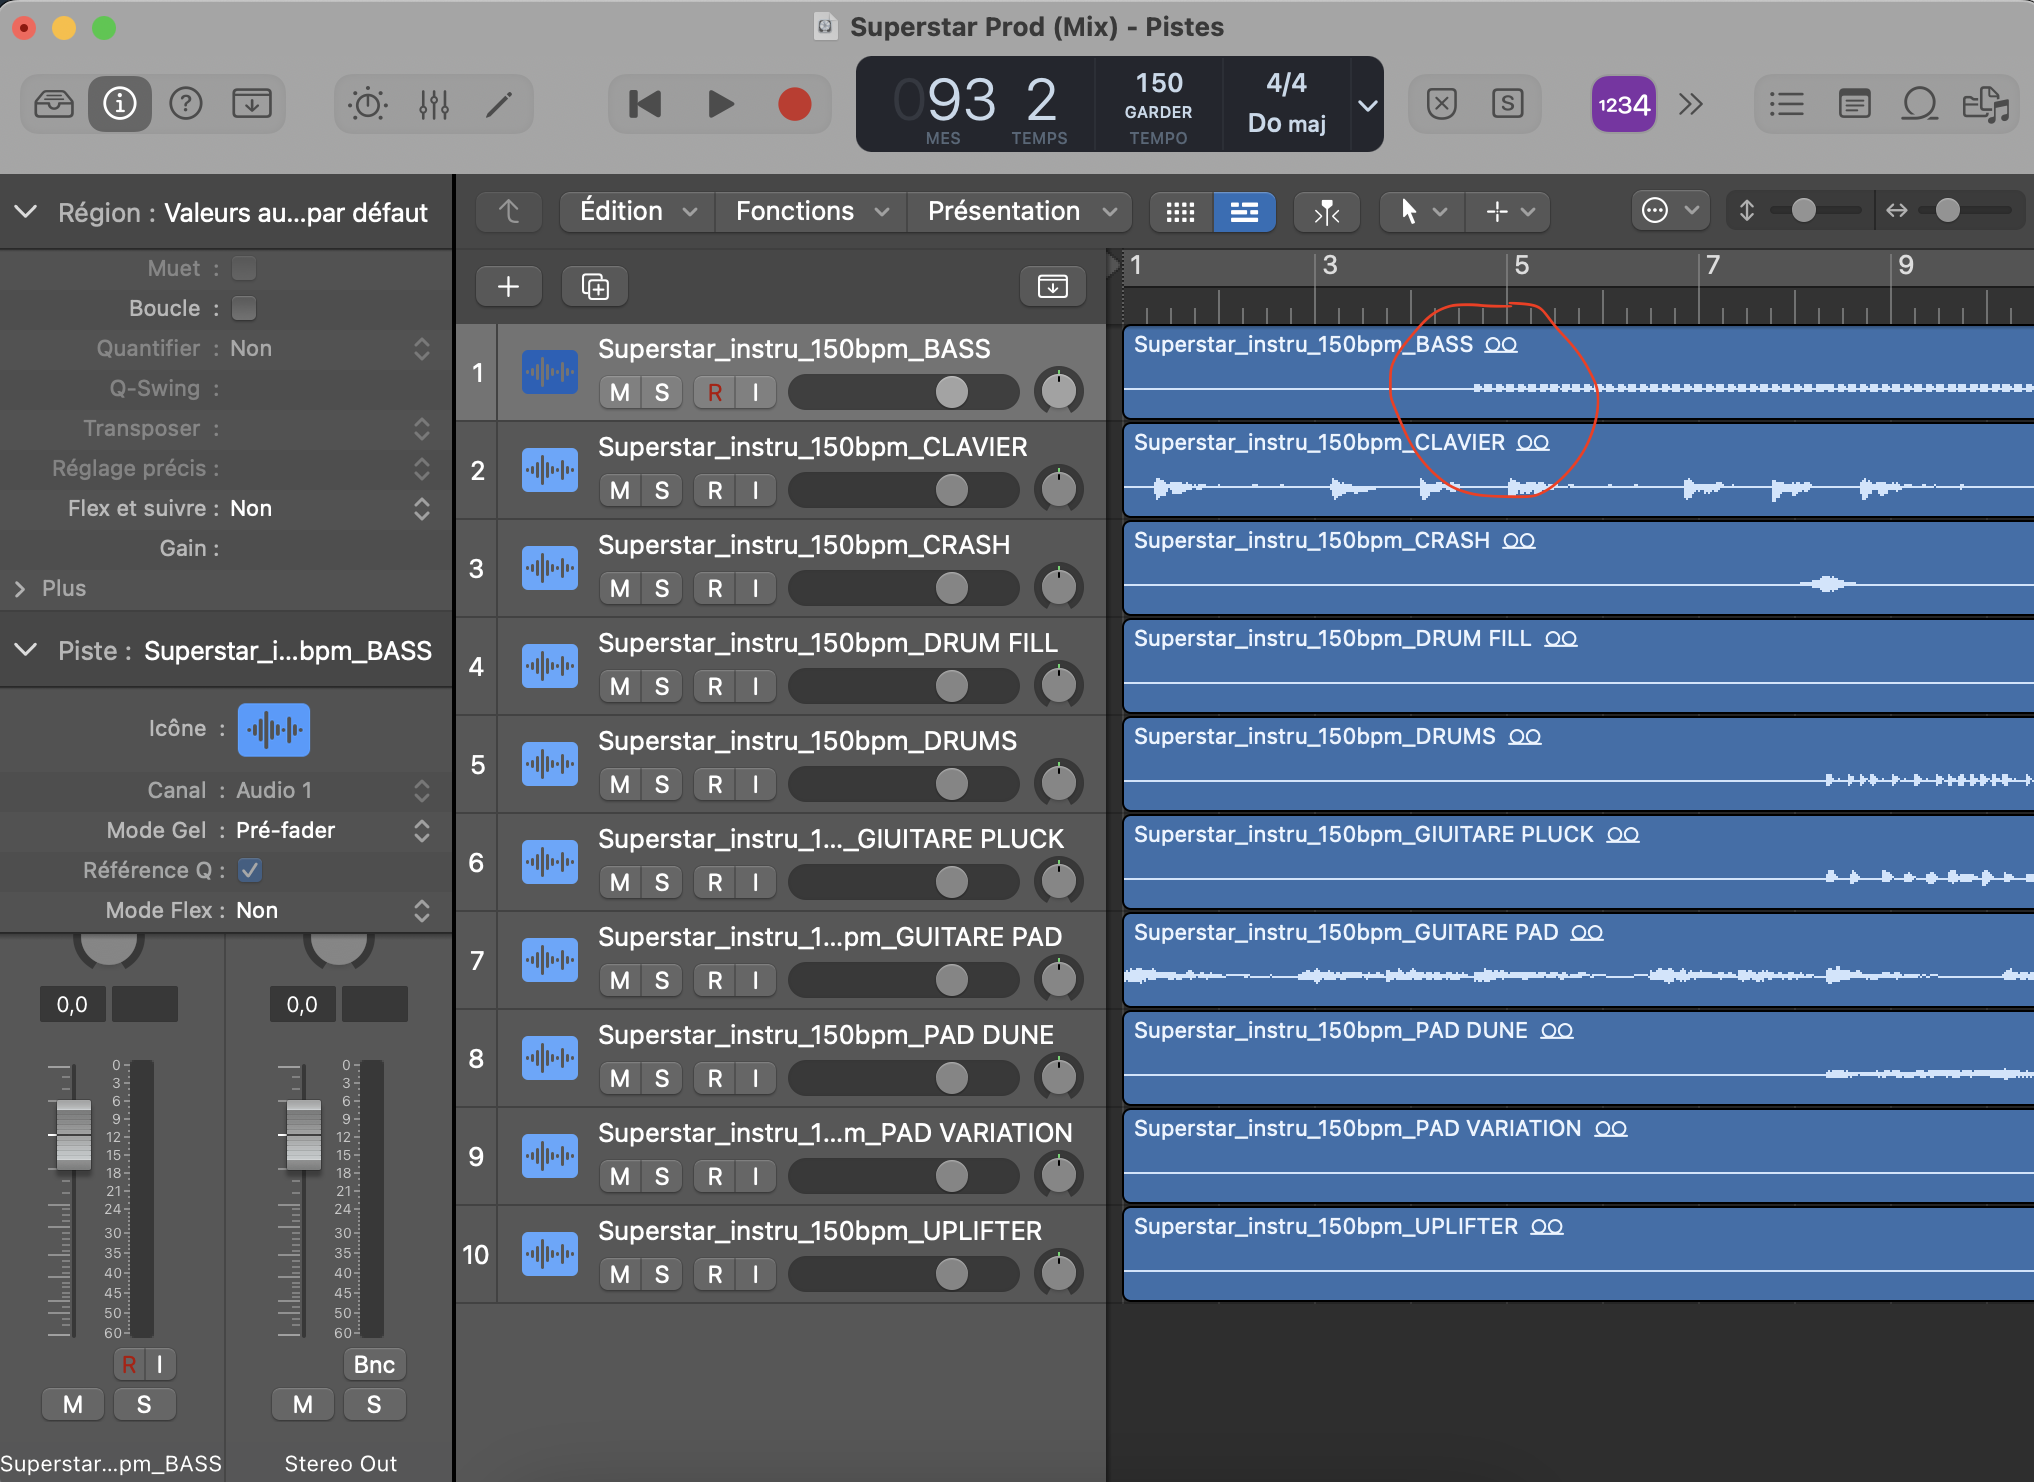This screenshot has height=1482, width=2034.
Task: Uncheck the Référence Q checkbox
Action: [250, 870]
